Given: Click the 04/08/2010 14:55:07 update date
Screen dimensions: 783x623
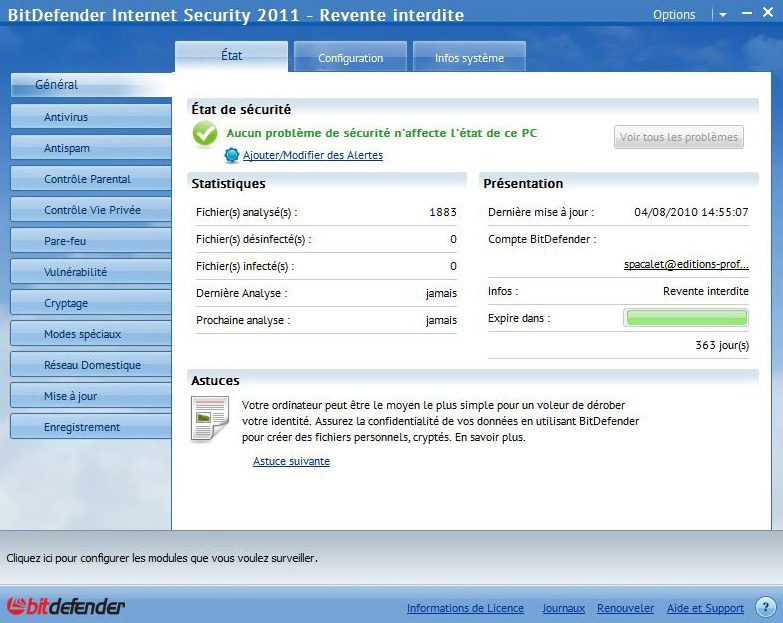Looking at the screenshot, I should click(691, 212).
